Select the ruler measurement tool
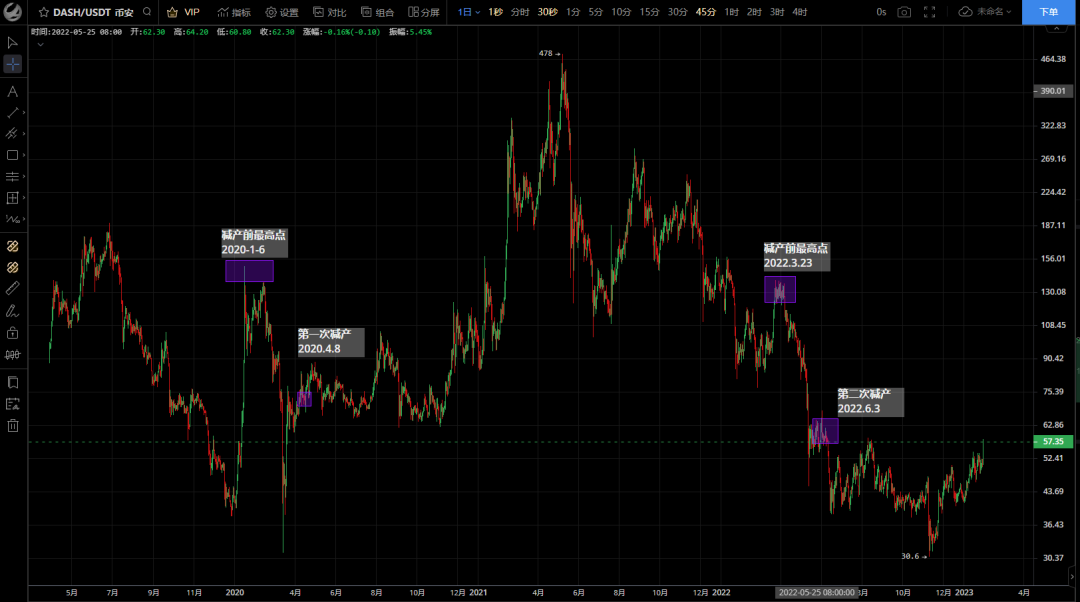Screen dimensions: 1080x602 tap(13, 288)
